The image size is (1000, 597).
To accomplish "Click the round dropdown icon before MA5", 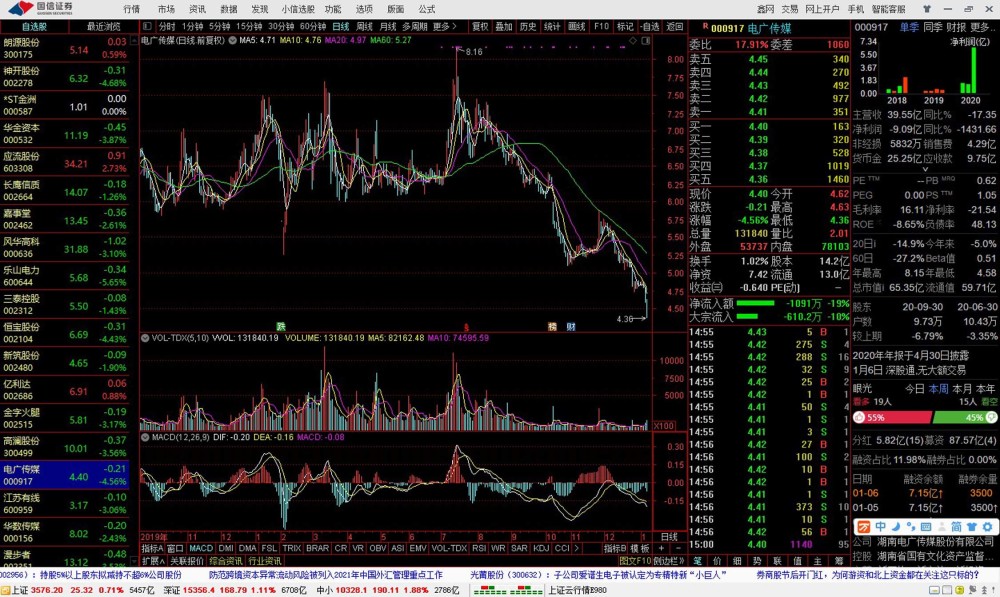I will point(233,40).
